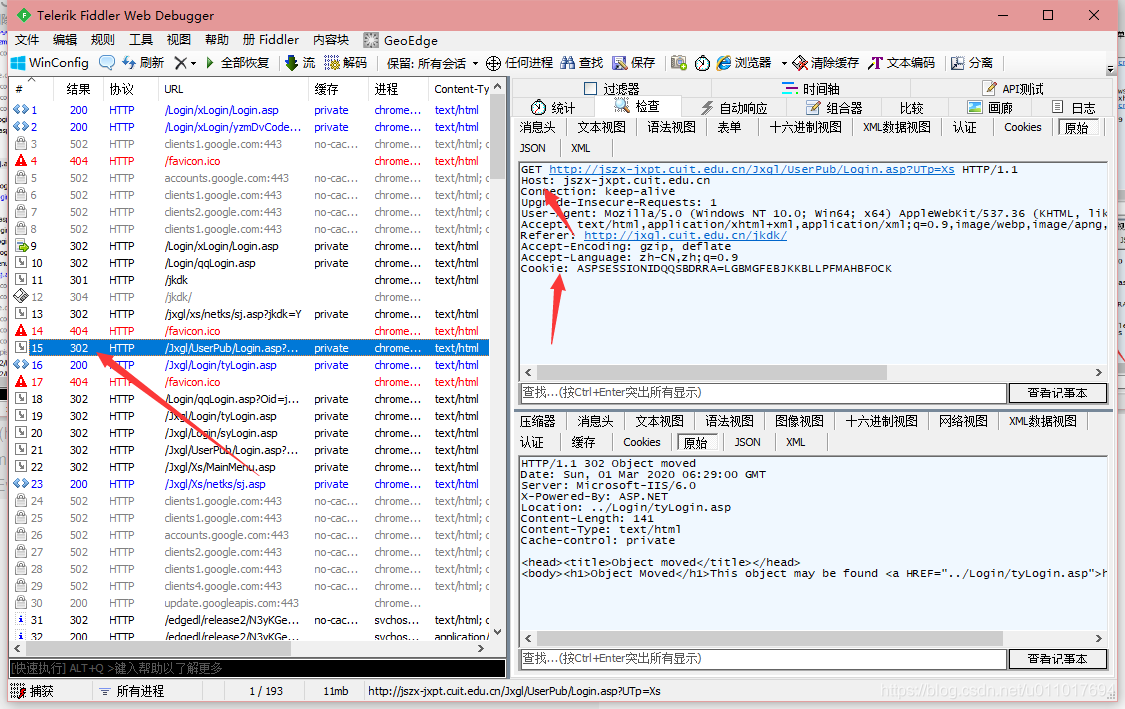Toggle the 过滤器 checkbox tab
Viewport: 1125px width, 709px height.
pos(611,88)
